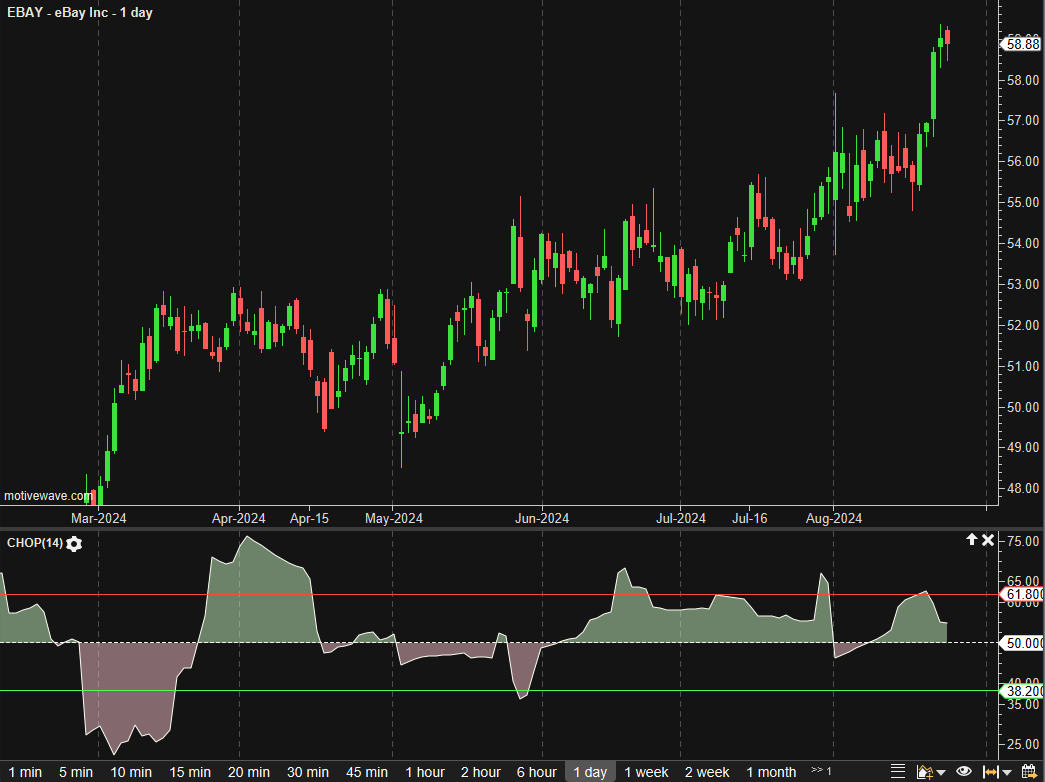Select the active 1 day timeframe
This screenshot has width=1045, height=782.
(x=589, y=772)
